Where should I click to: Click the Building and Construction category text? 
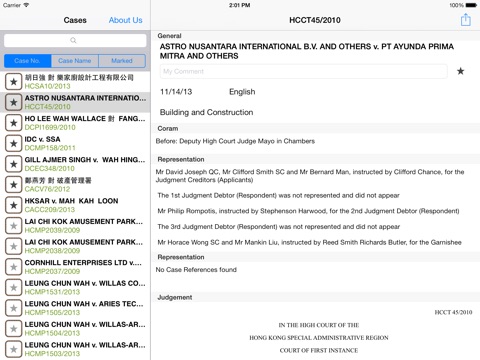[x=206, y=112]
